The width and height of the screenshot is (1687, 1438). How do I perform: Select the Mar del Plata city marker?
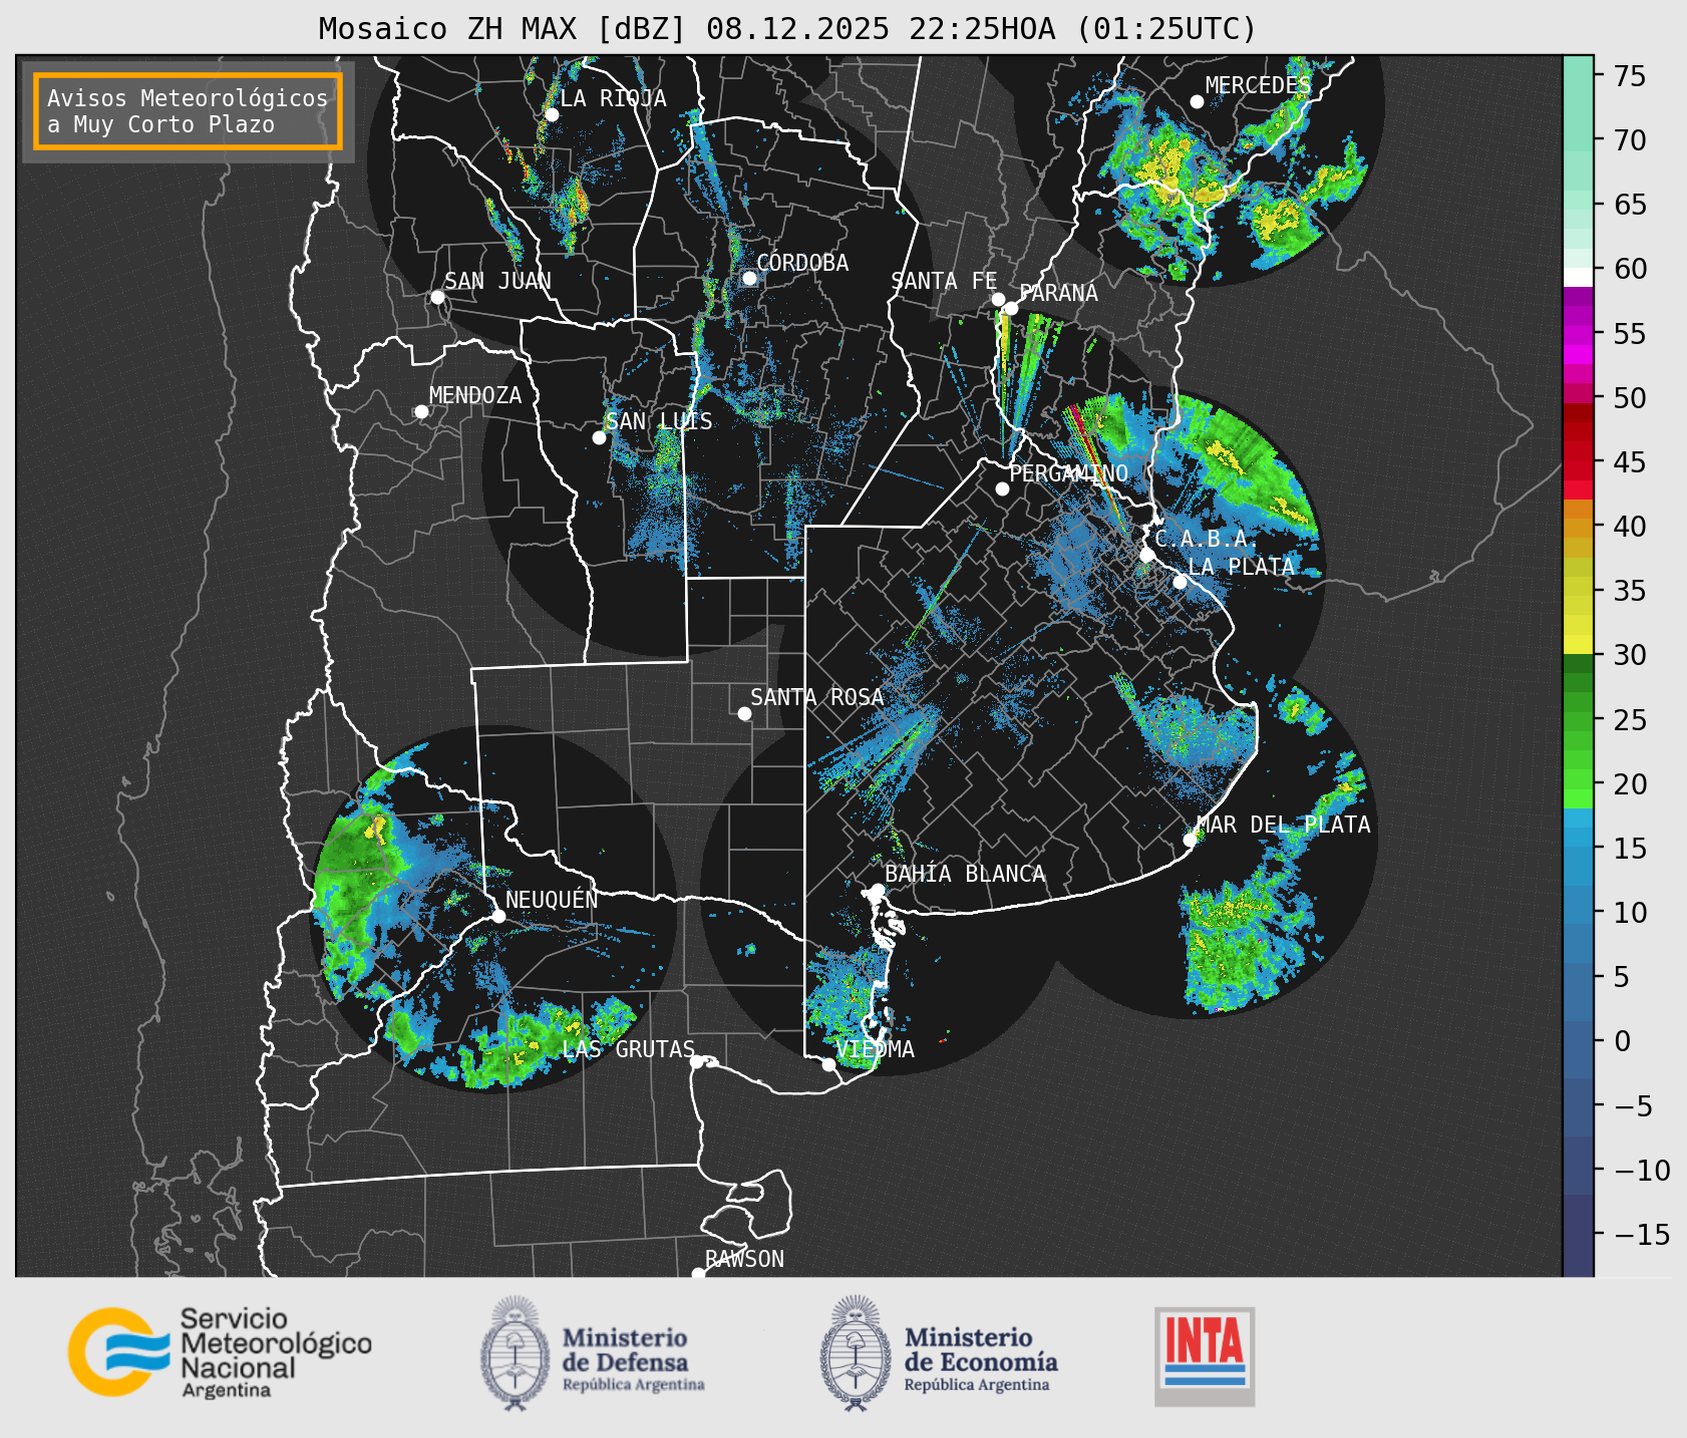1189,840
